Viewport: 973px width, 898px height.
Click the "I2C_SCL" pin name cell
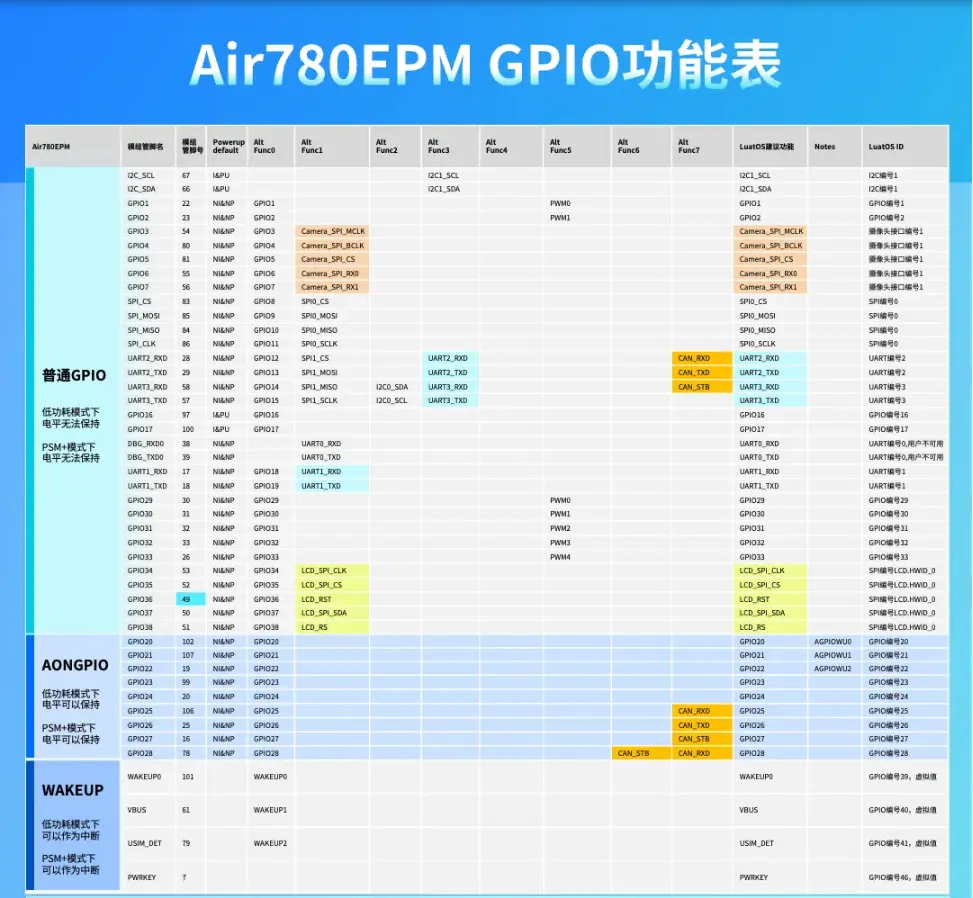[141, 176]
